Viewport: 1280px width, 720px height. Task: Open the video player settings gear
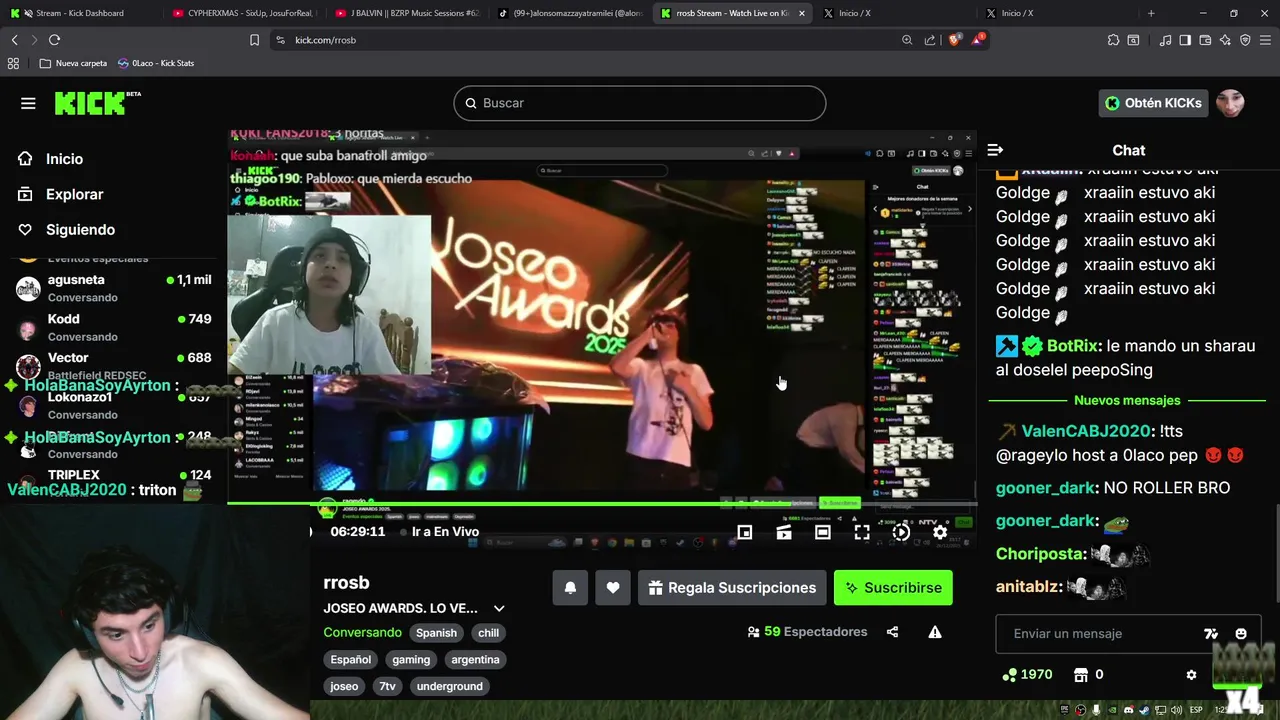940,532
